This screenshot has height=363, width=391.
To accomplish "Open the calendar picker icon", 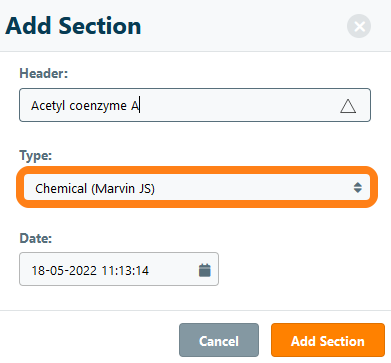I will (x=205, y=270).
